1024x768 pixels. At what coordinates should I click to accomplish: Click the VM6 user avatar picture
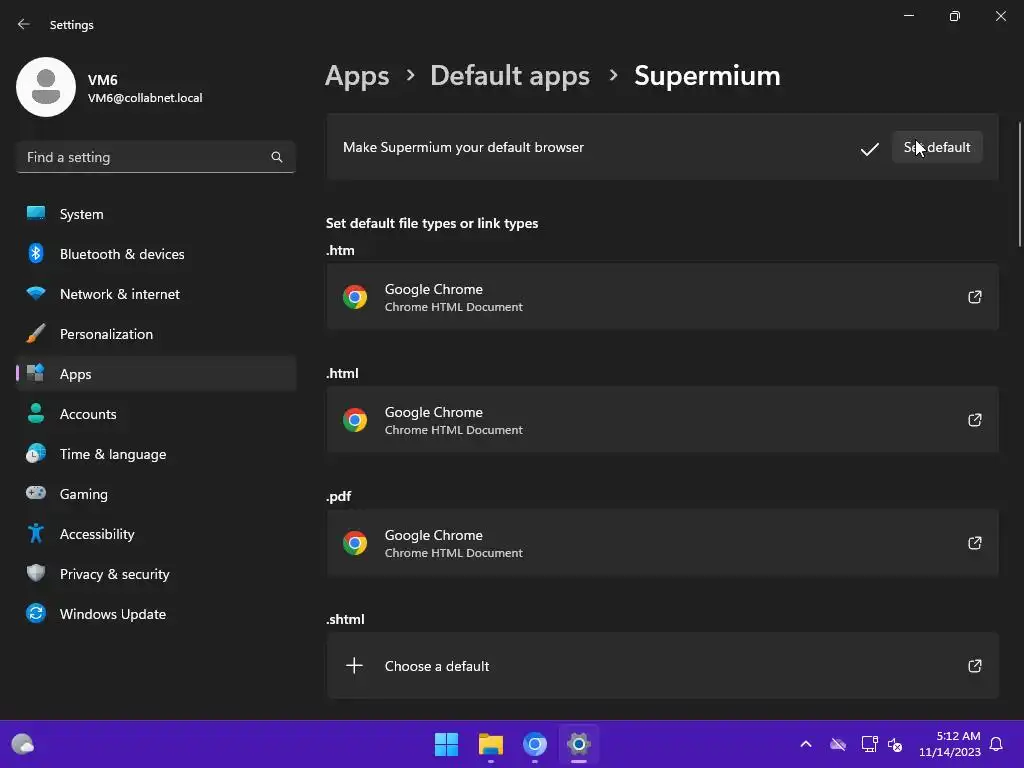coord(46,87)
